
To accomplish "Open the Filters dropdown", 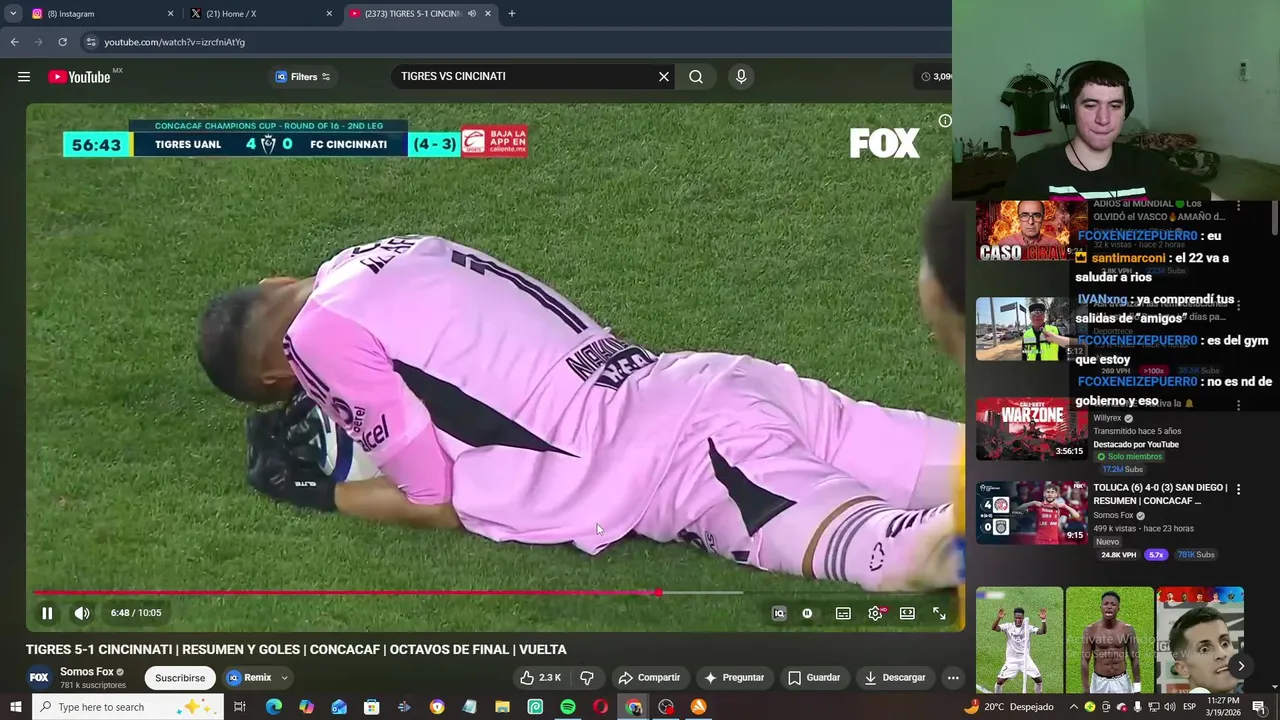I will click(303, 77).
